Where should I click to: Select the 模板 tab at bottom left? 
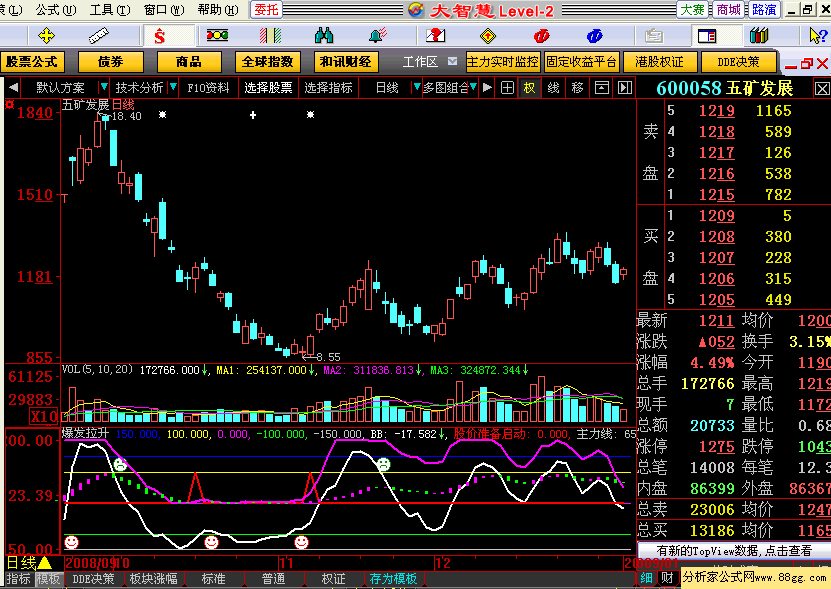[48, 579]
